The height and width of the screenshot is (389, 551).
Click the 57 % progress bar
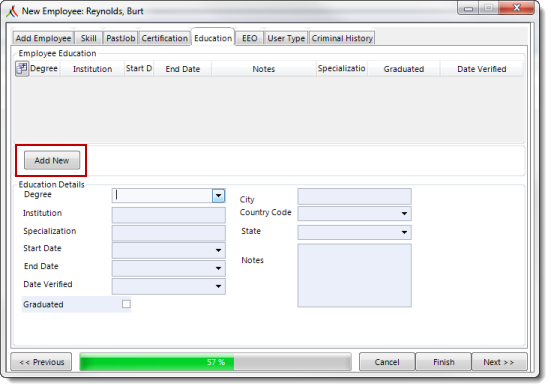[215, 362]
